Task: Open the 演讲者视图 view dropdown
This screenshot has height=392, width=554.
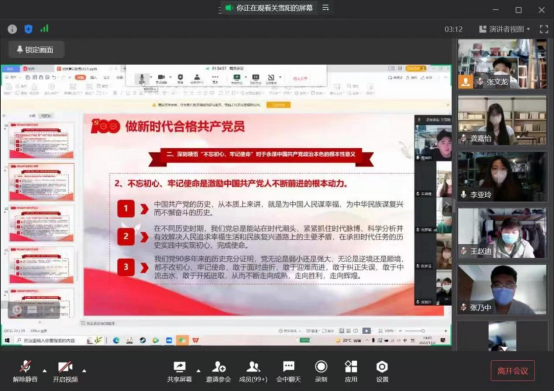Action: point(505,29)
